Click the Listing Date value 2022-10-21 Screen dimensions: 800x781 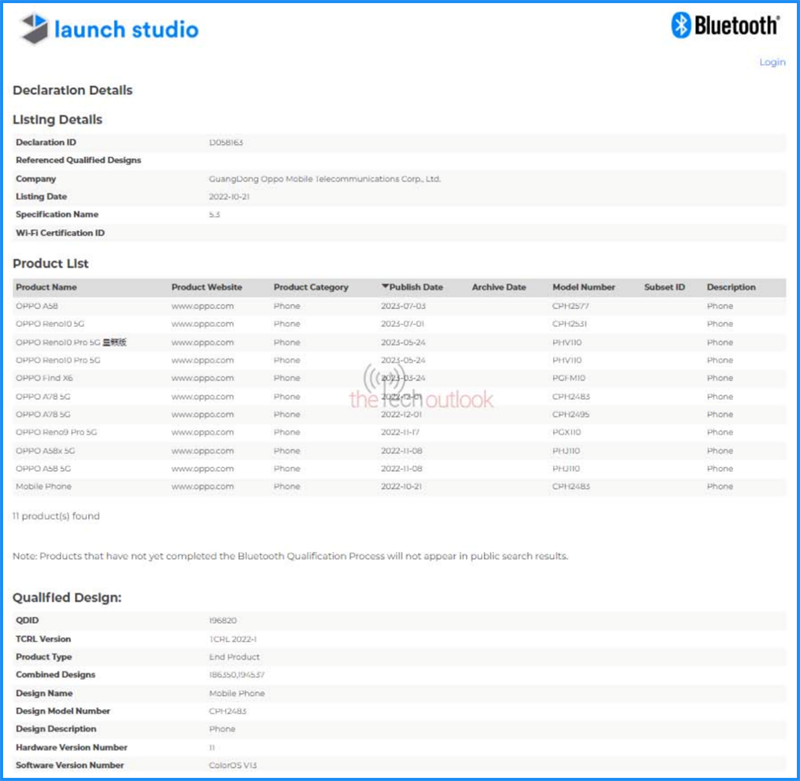click(229, 196)
